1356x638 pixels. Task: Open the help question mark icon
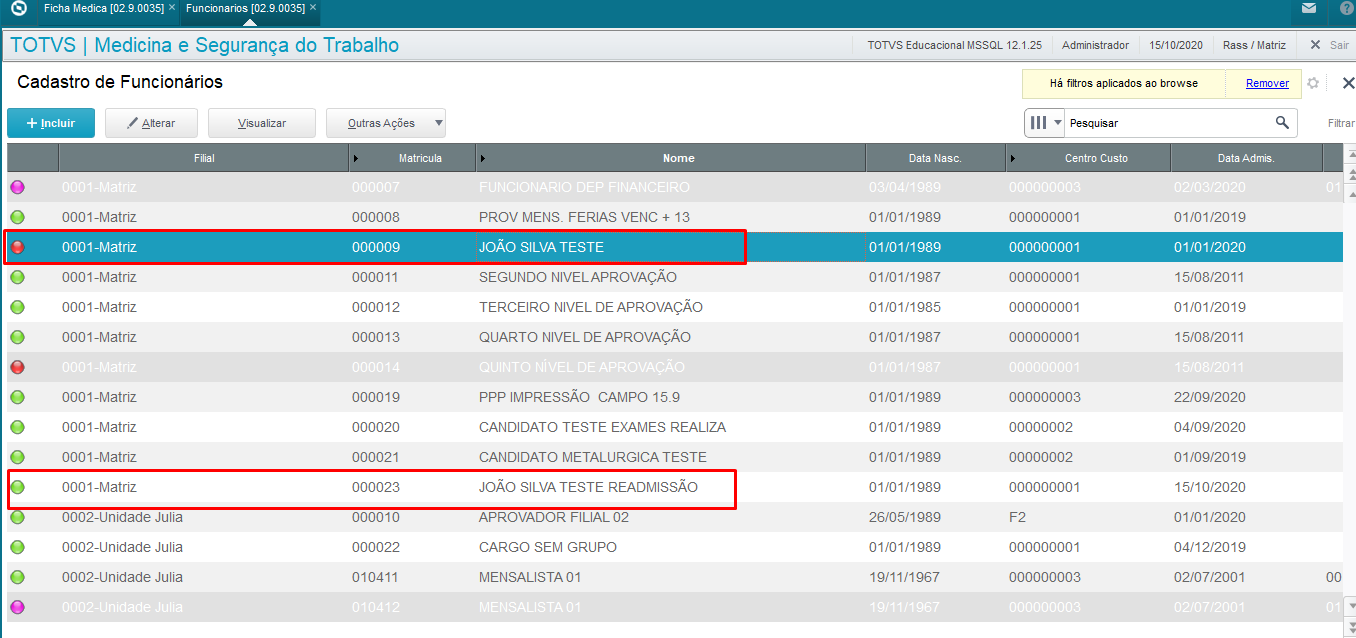pos(1347,9)
